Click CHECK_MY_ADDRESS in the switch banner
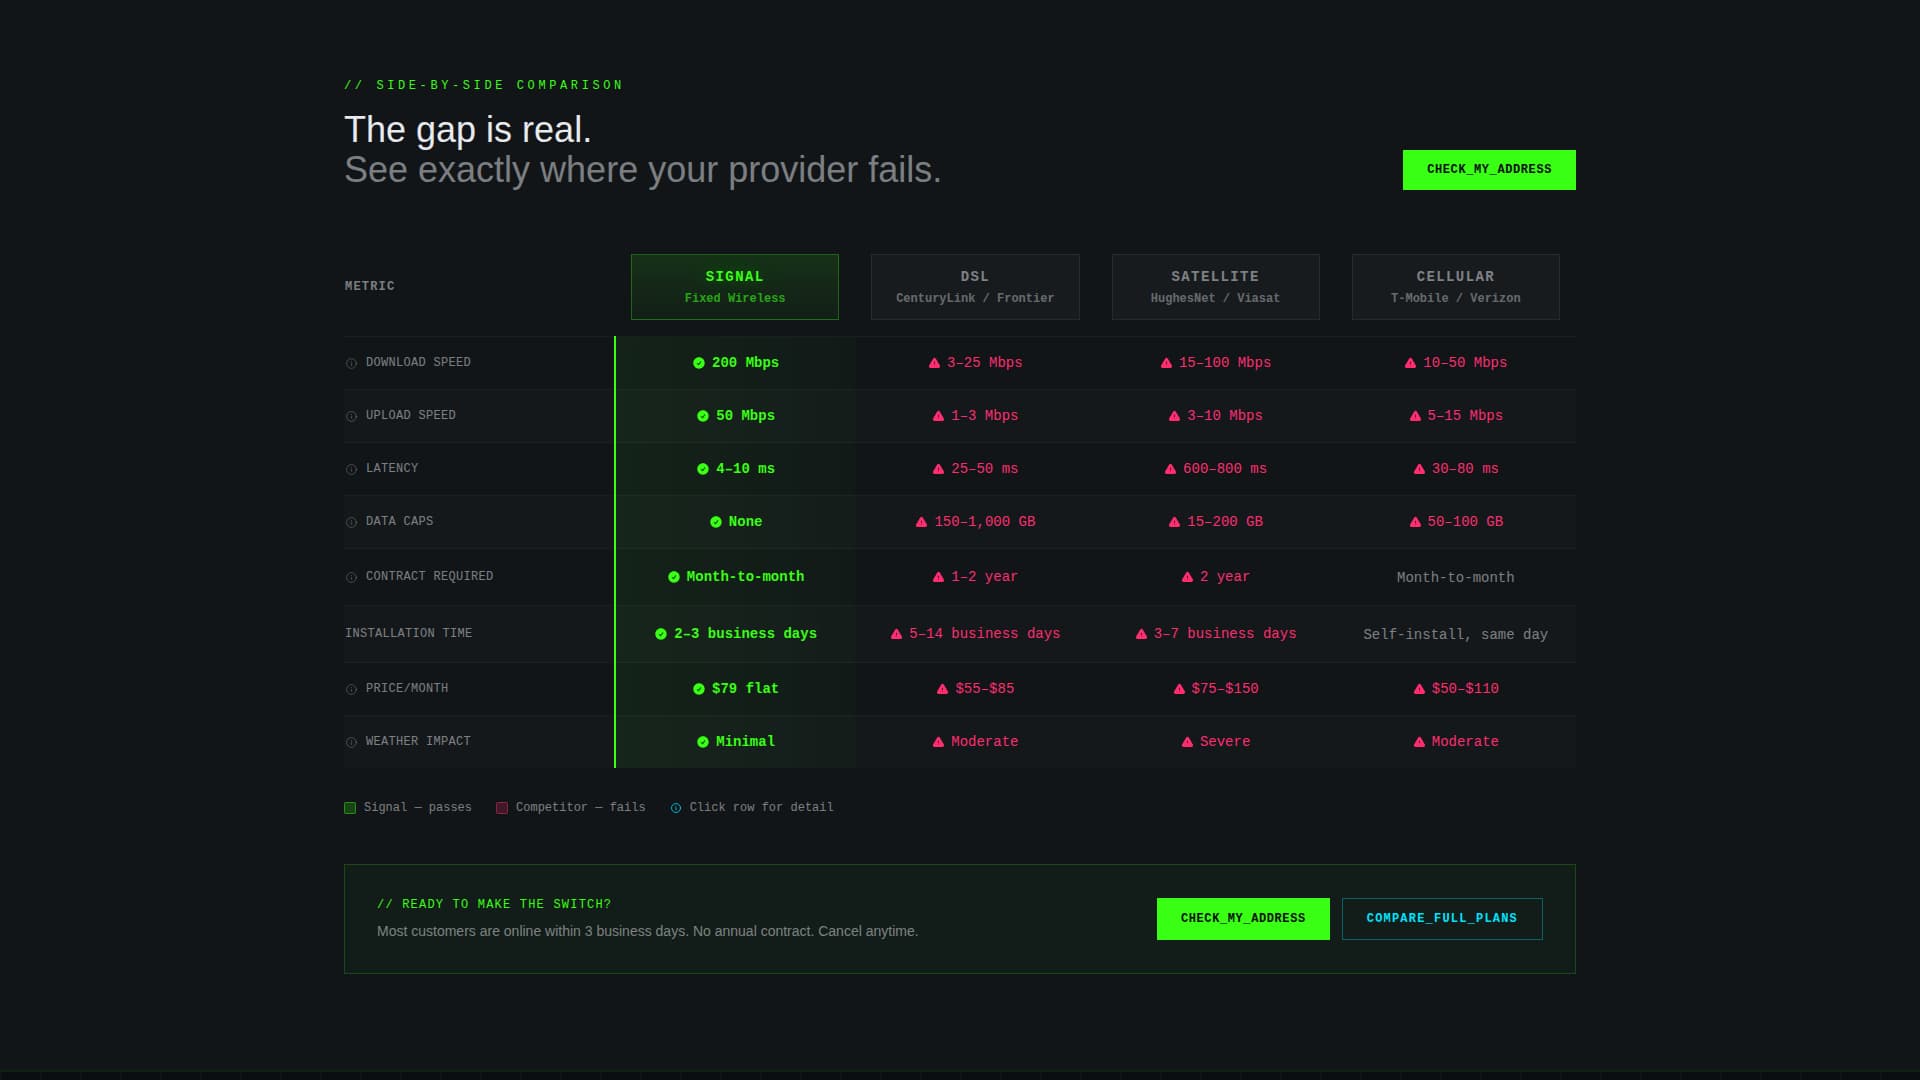Screen dimensions: 1920x1080 click(x=1243, y=919)
